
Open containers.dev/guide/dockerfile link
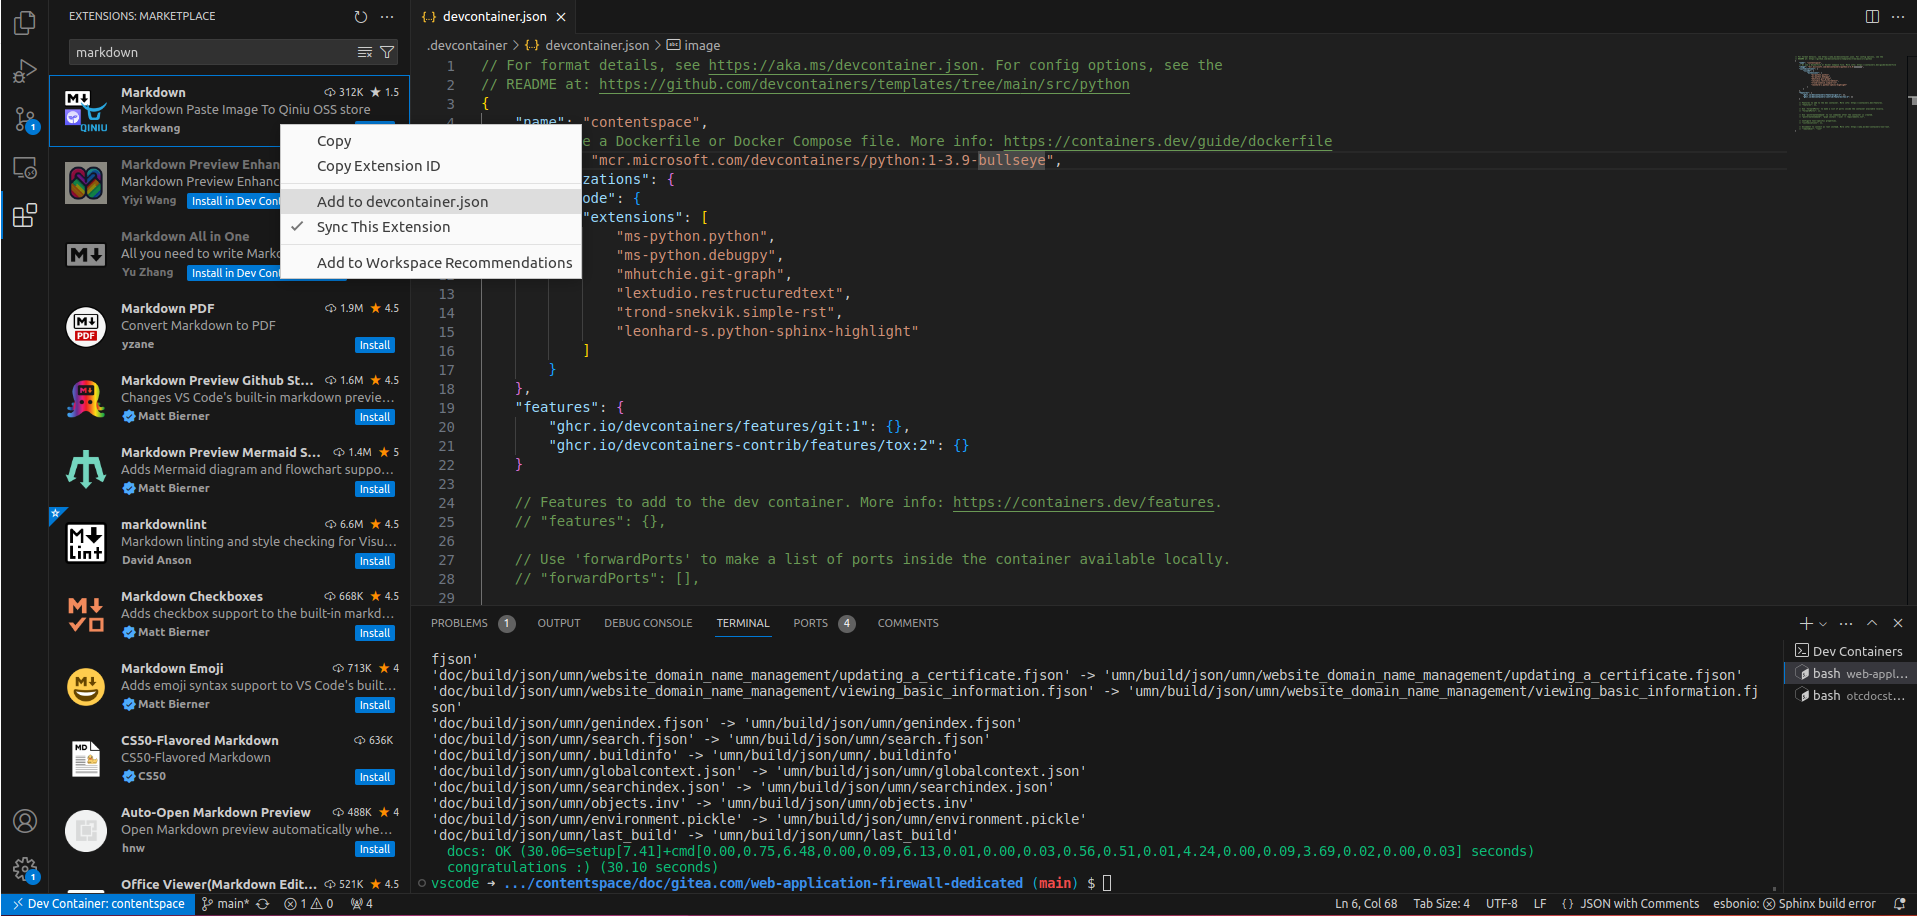click(1167, 141)
